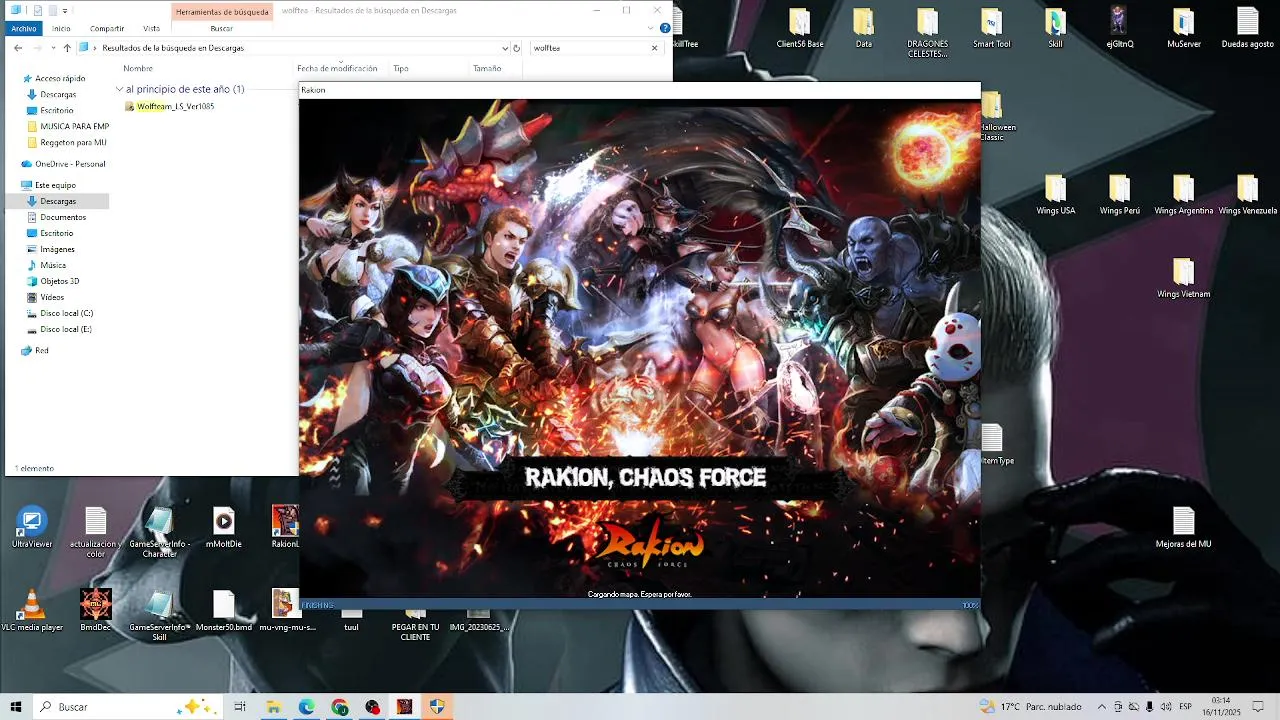Expand the Explorer ribbon chevron
Viewport: 1280px width, 720px height.
point(652,28)
